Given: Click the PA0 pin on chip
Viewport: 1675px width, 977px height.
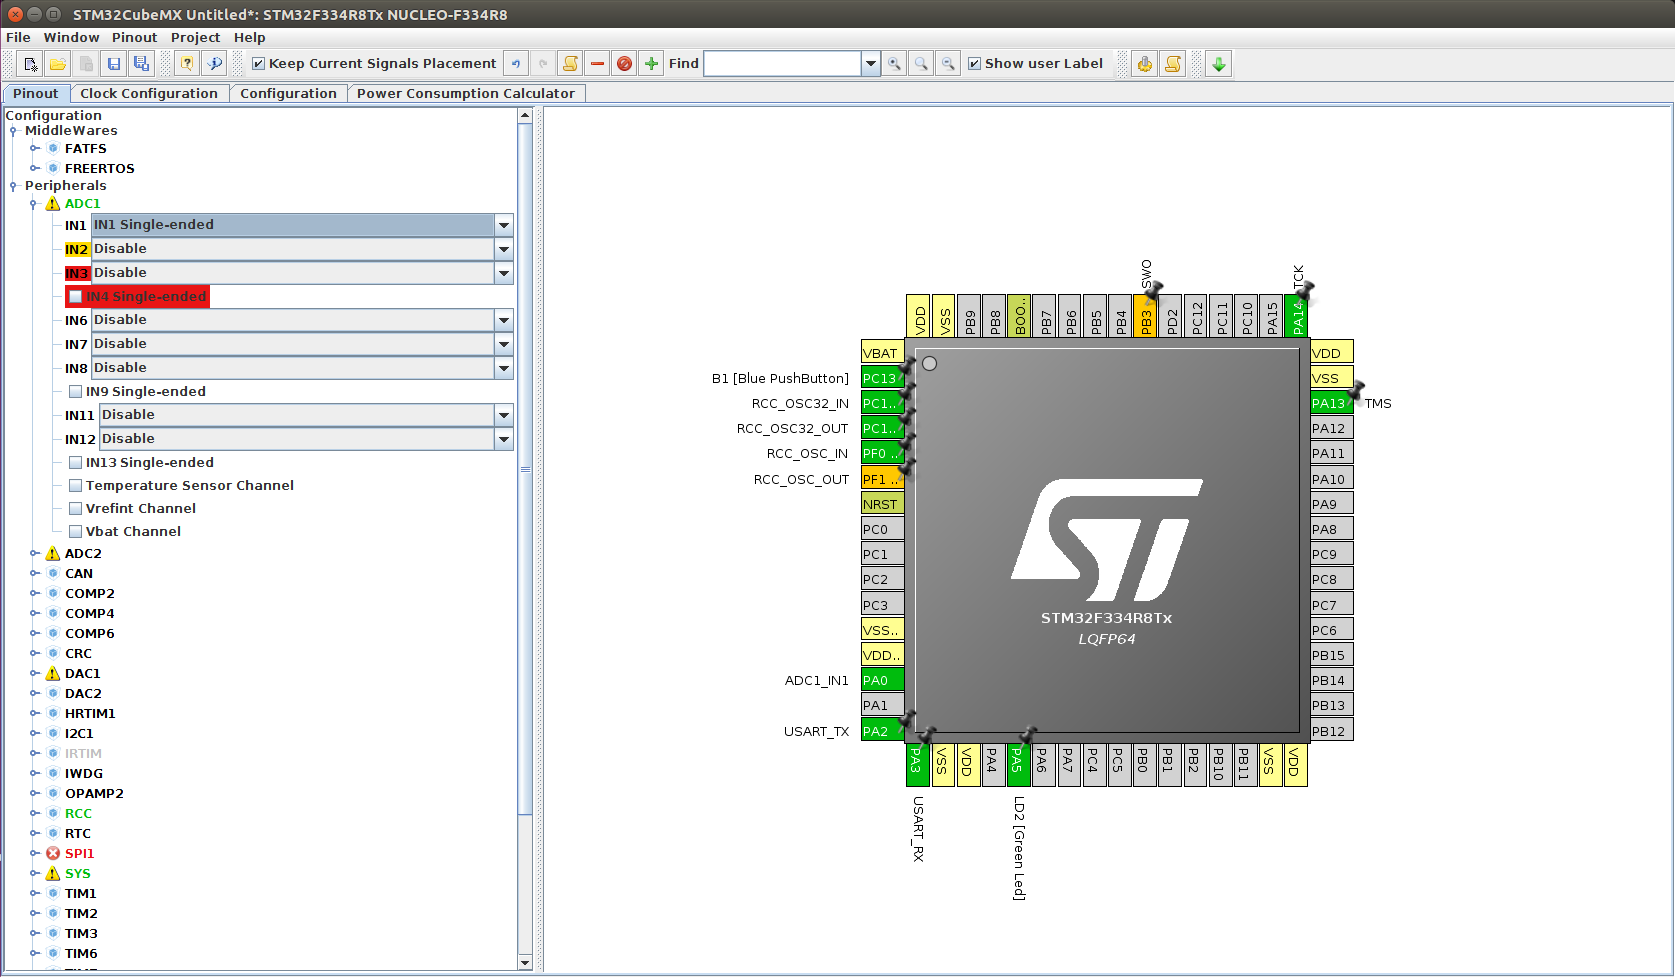Looking at the screenshot, I should point(882,680).
